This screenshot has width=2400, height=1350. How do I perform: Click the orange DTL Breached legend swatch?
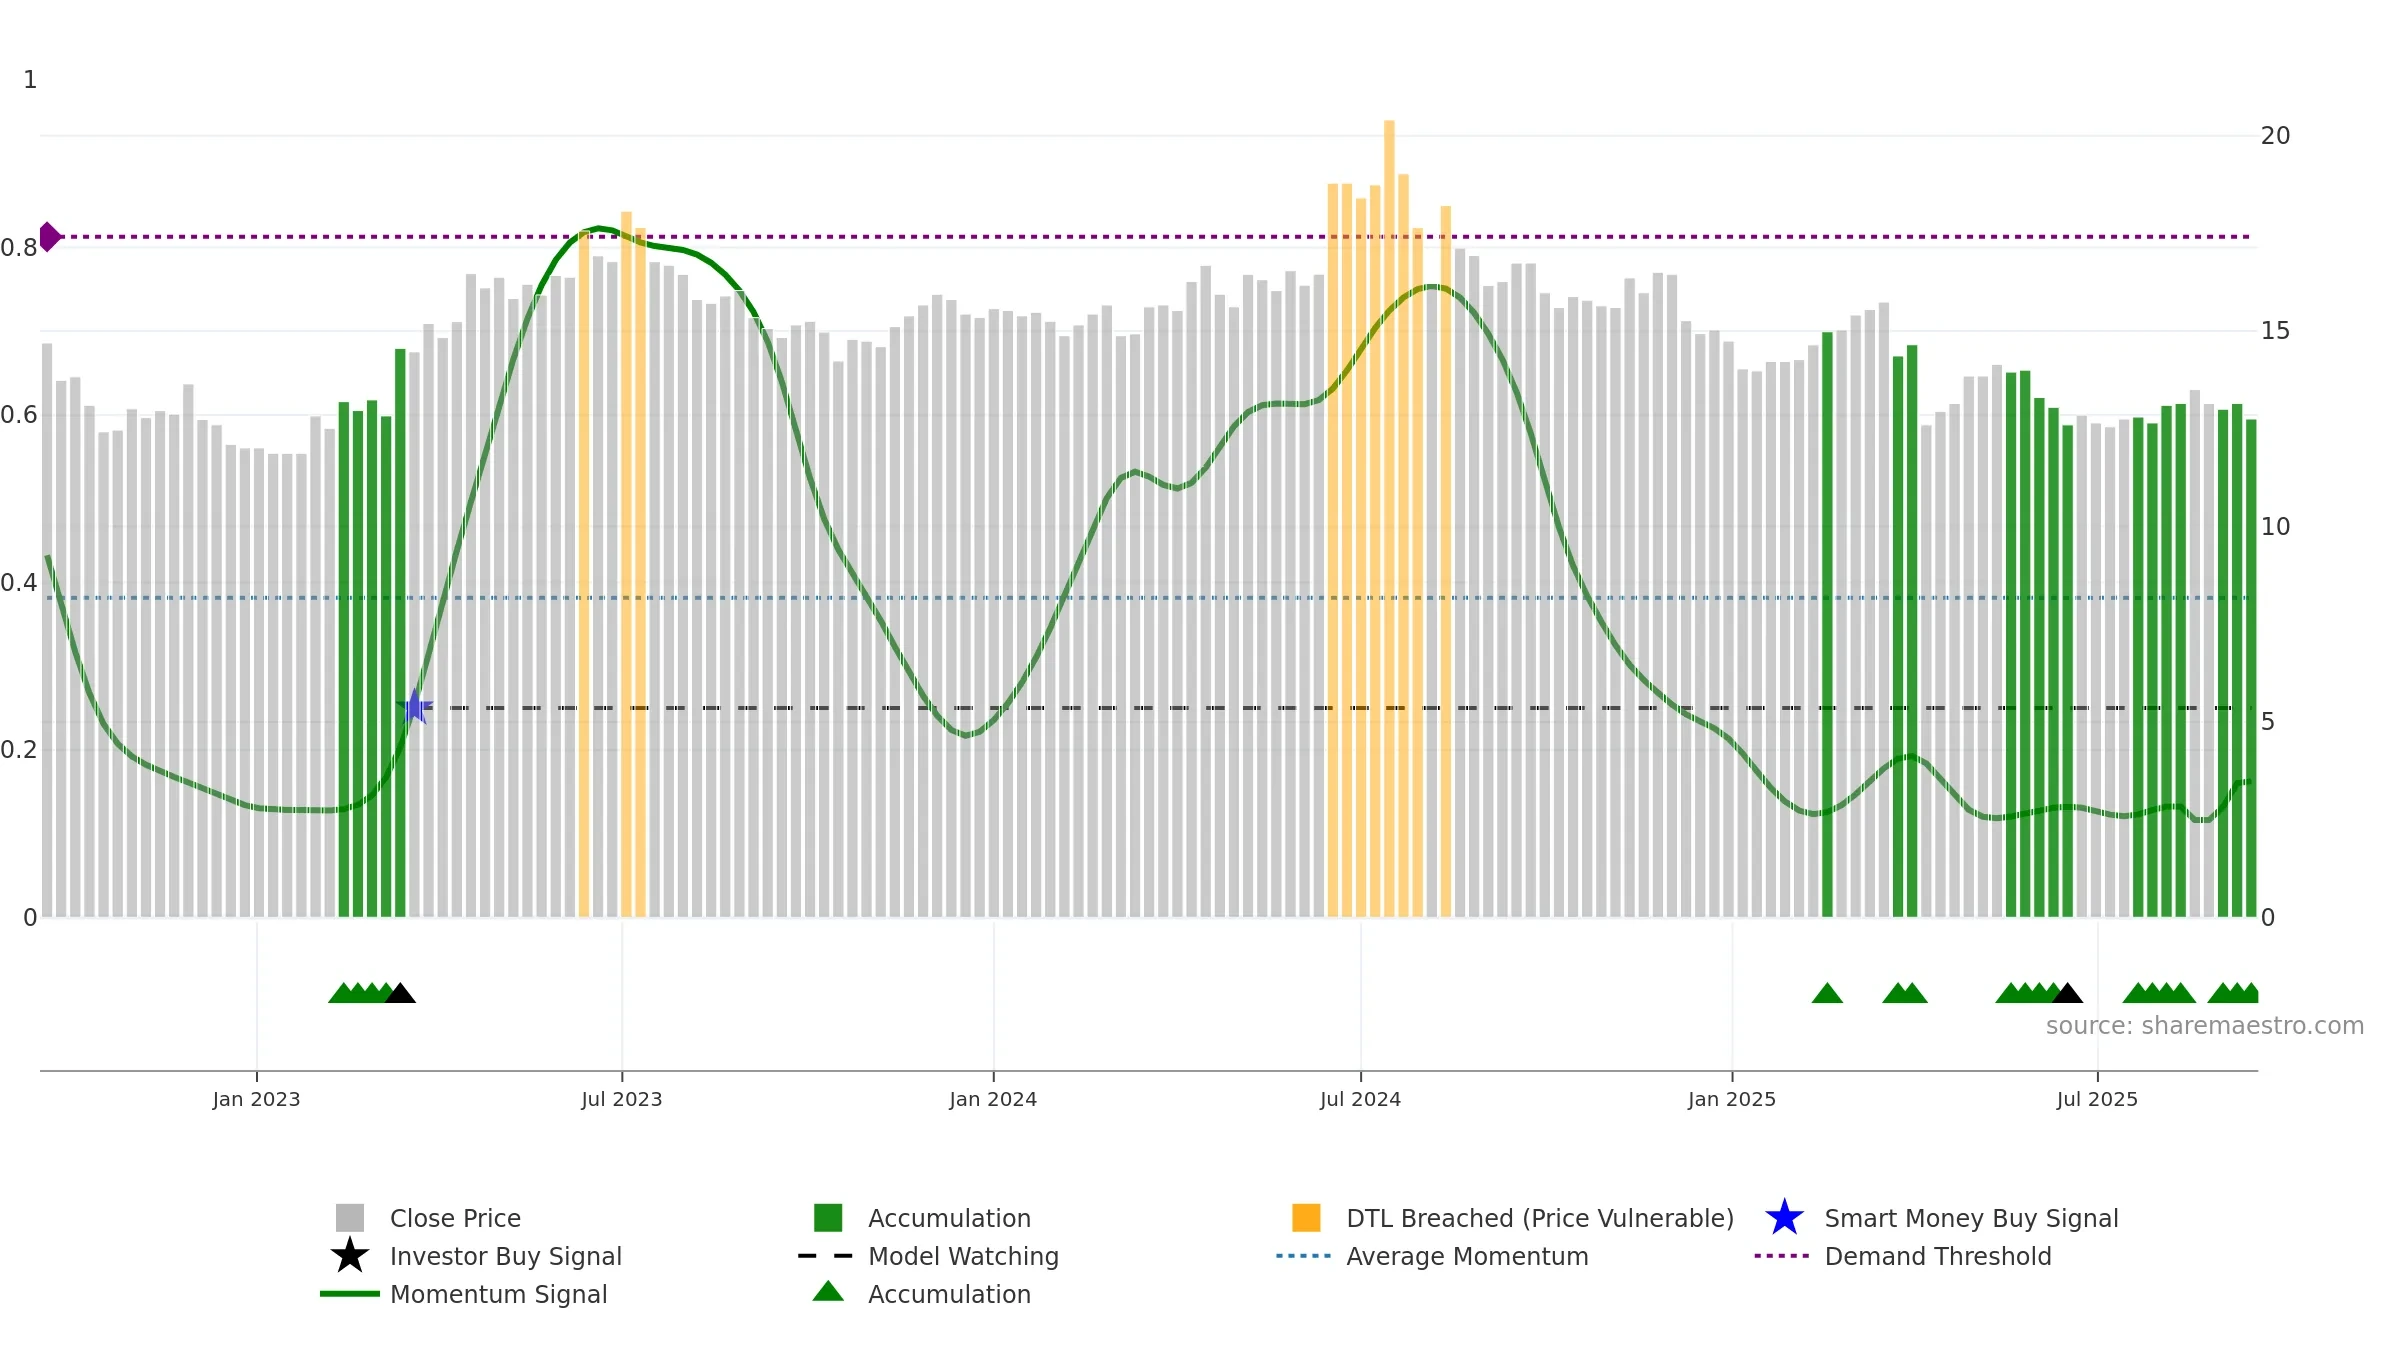1306,1218
